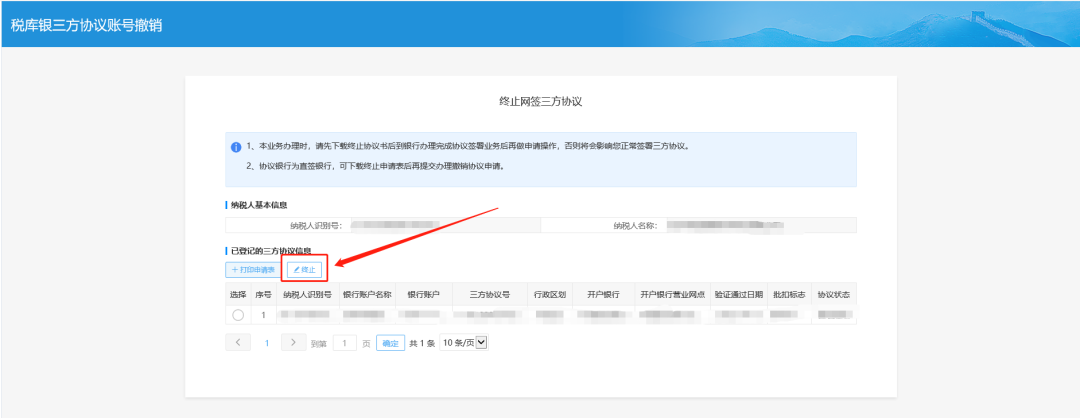Click the blue info icon in notice

click(x=237, y=147)
